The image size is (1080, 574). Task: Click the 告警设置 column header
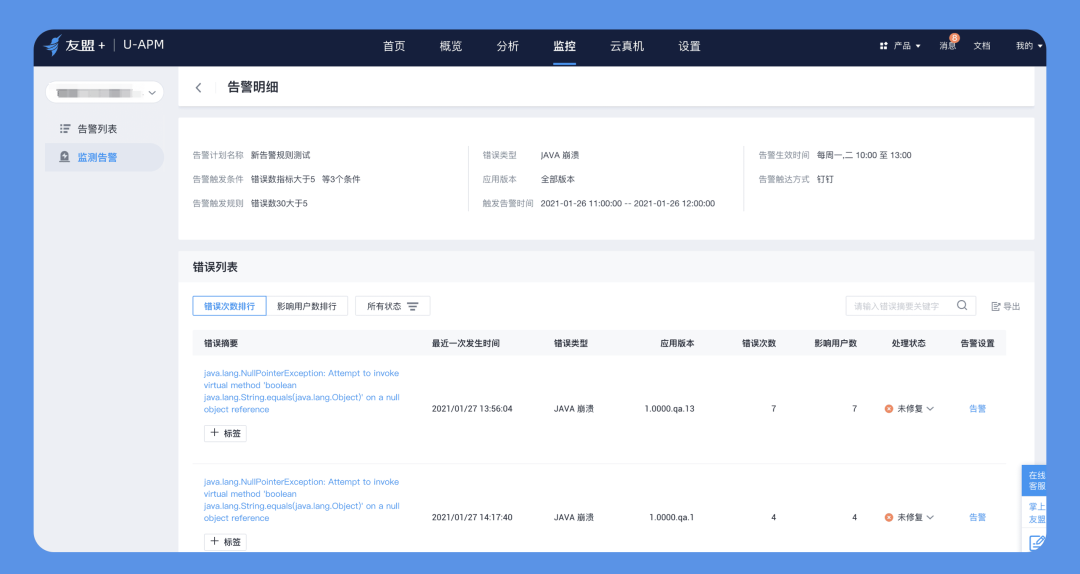click(977, 343)
